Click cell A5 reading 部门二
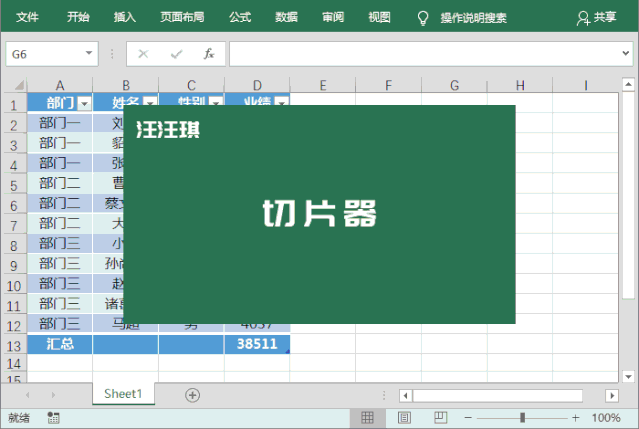This screenshot has height=429, width=639. [60, 183]
